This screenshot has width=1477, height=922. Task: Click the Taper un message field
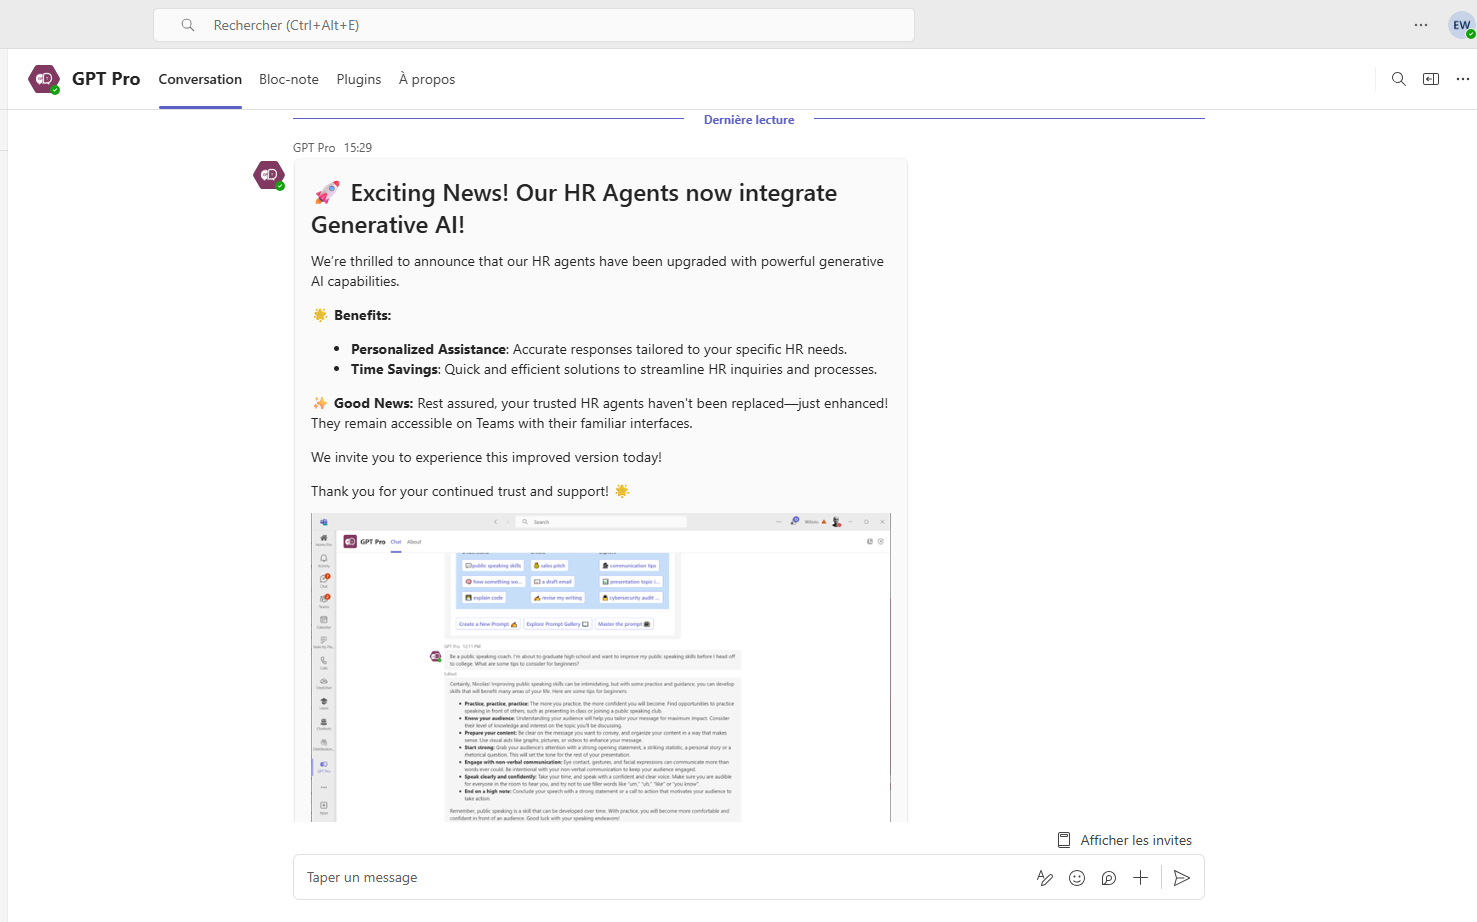(660, 878)
